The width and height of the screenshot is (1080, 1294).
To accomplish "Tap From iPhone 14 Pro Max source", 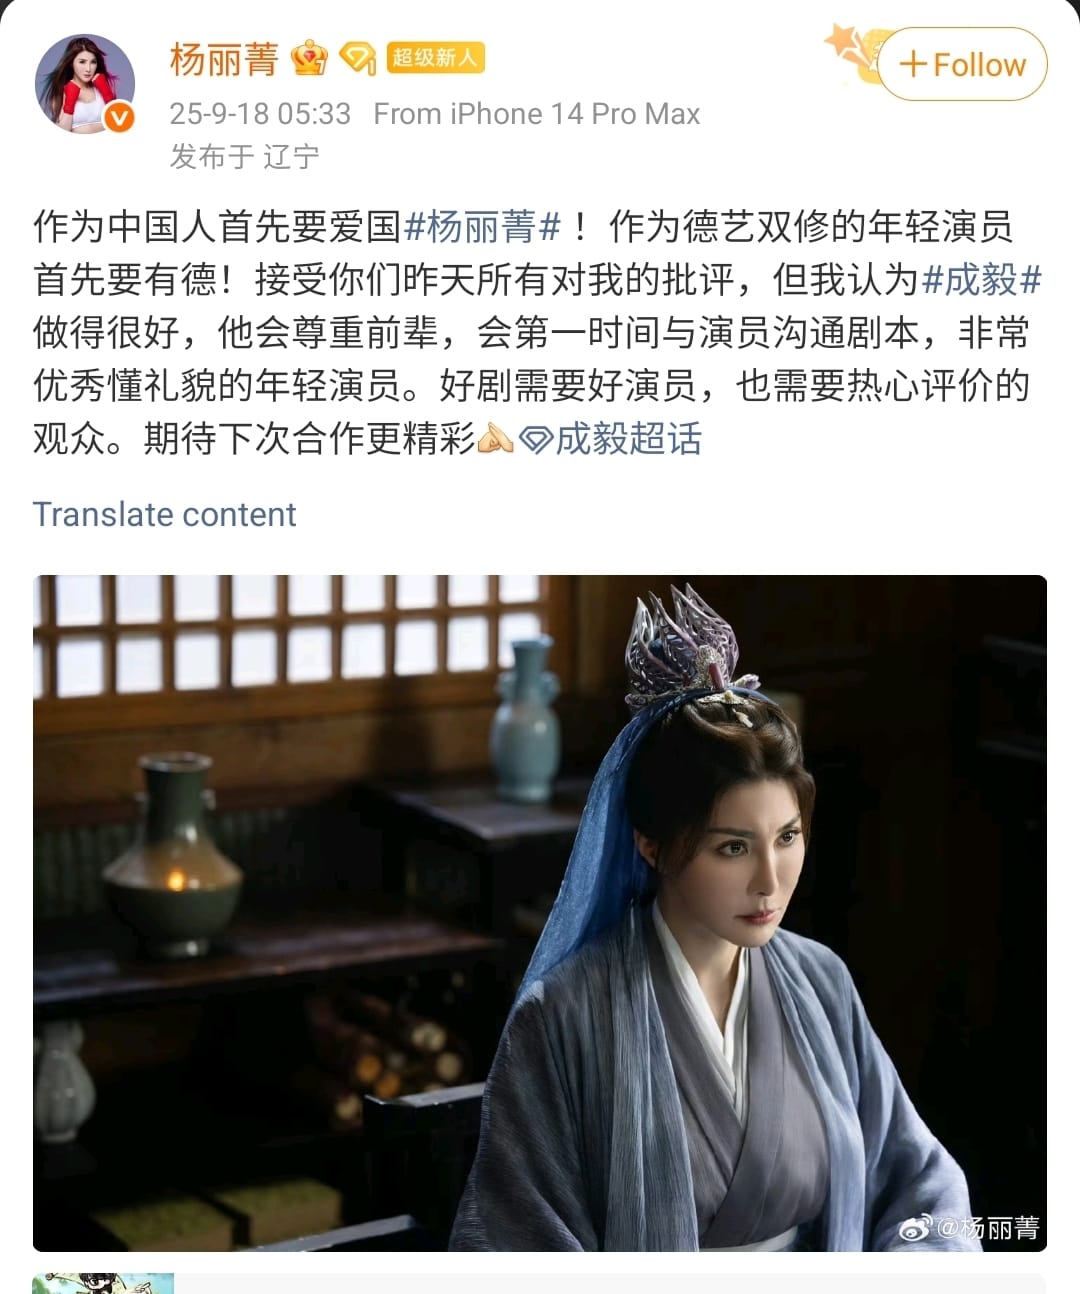I will click(x=537, y=114).
